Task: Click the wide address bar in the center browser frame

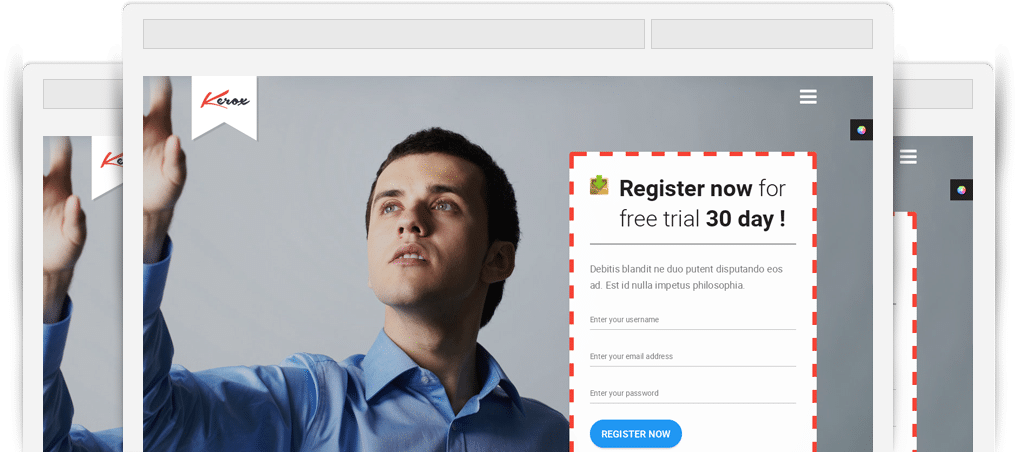Action: [x=393, y=34]
